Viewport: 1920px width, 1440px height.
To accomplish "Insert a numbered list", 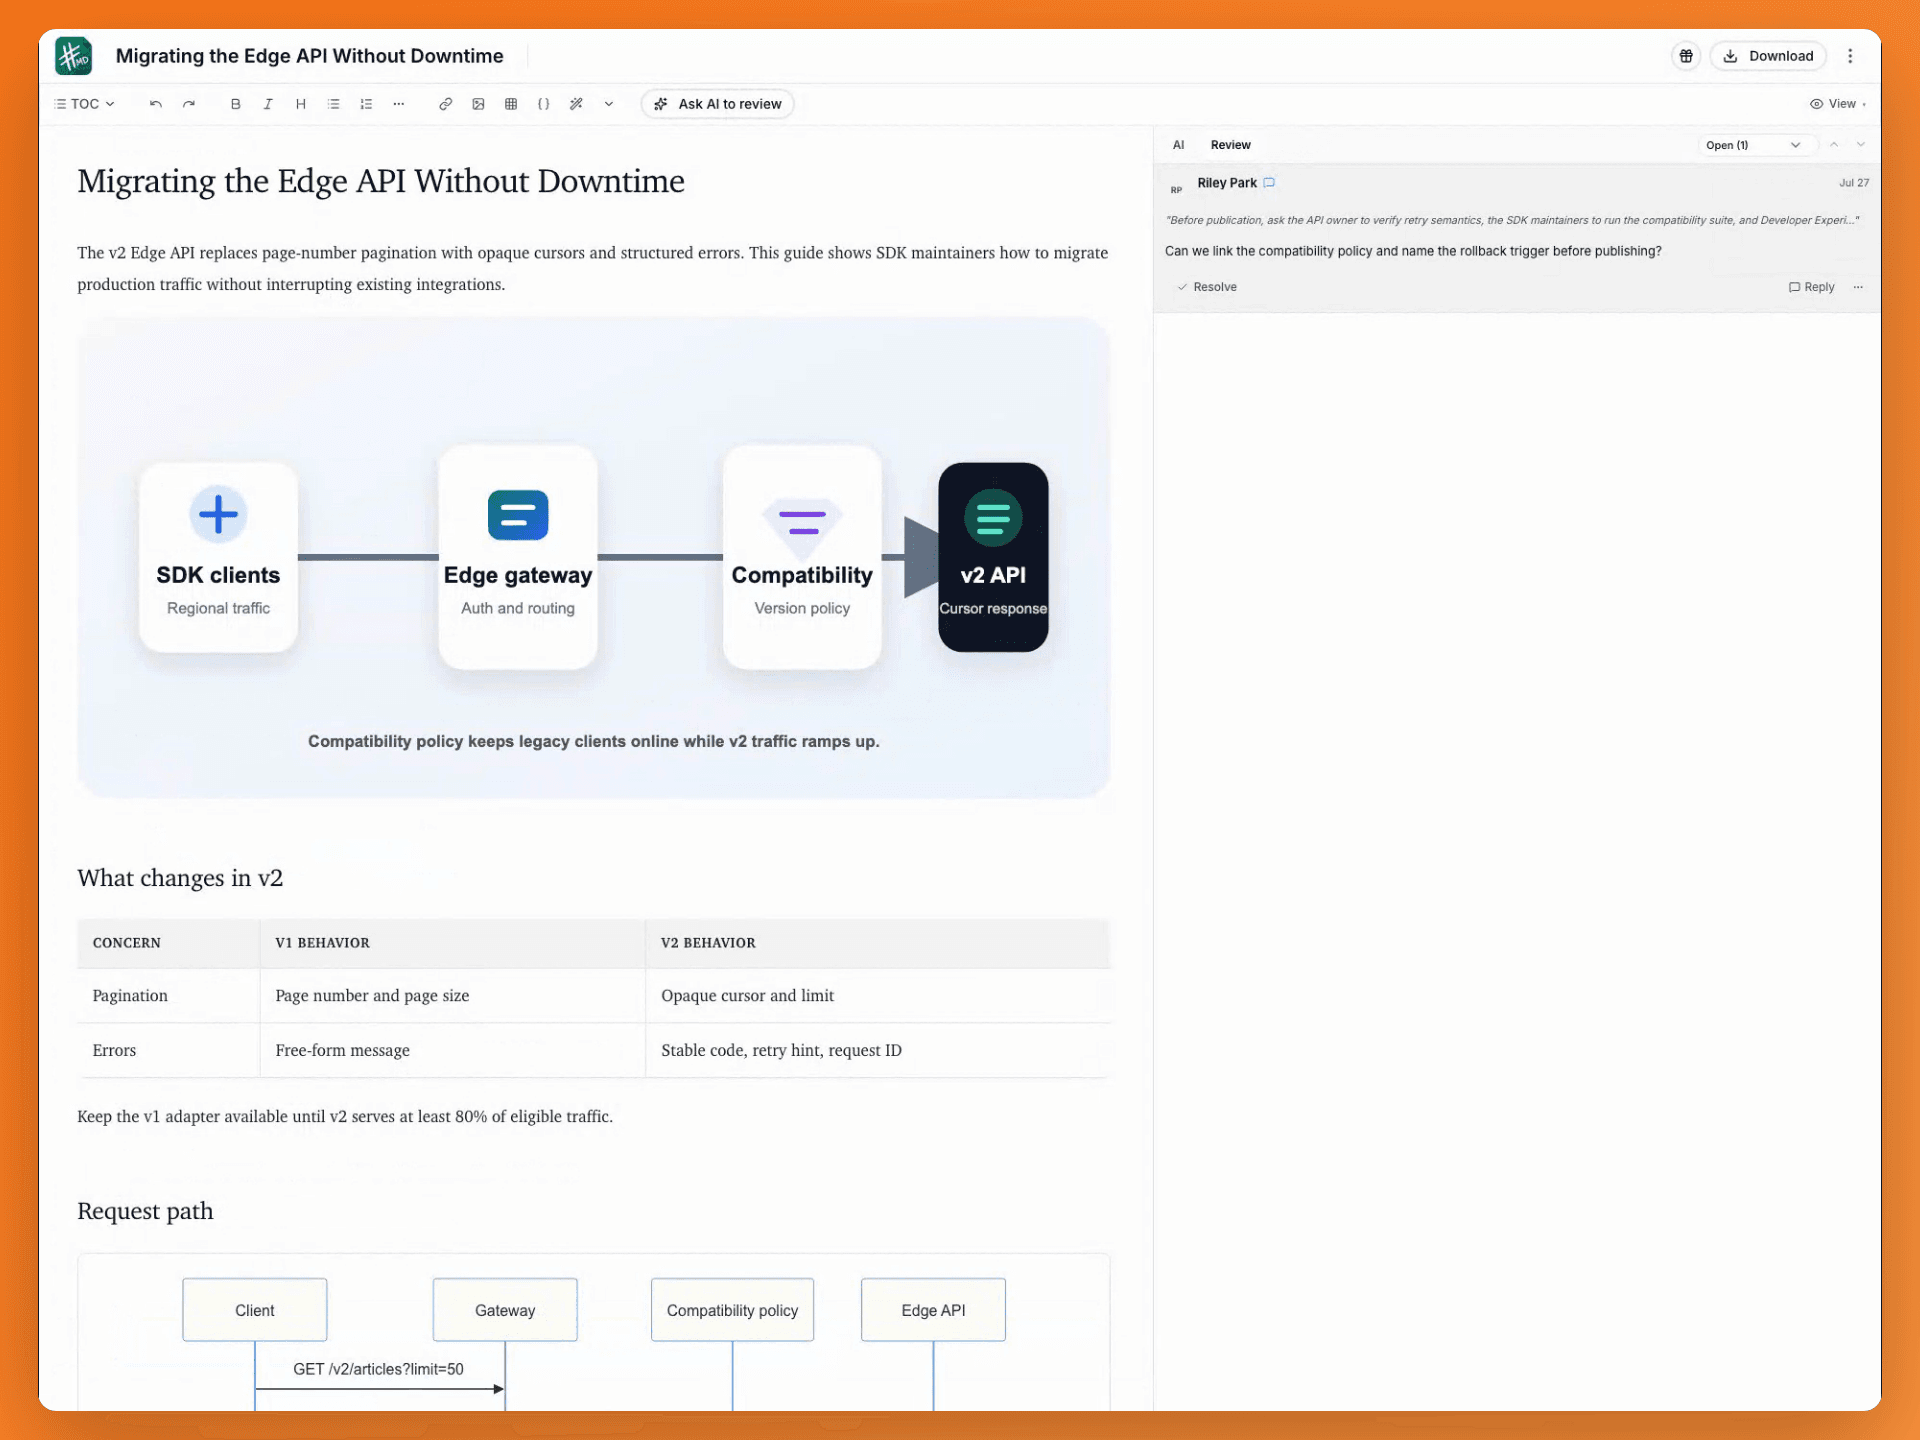I will (x=367, y=104).
